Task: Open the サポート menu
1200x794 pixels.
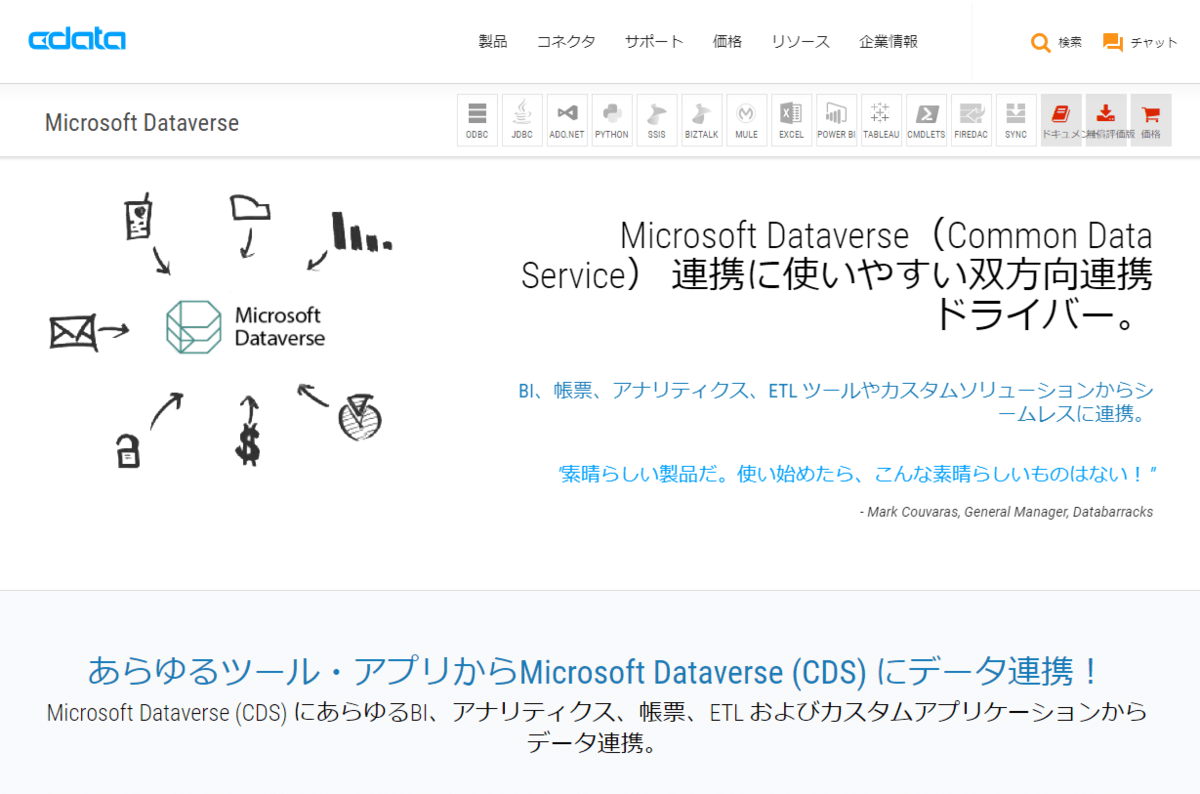Action: click(654, 41)
